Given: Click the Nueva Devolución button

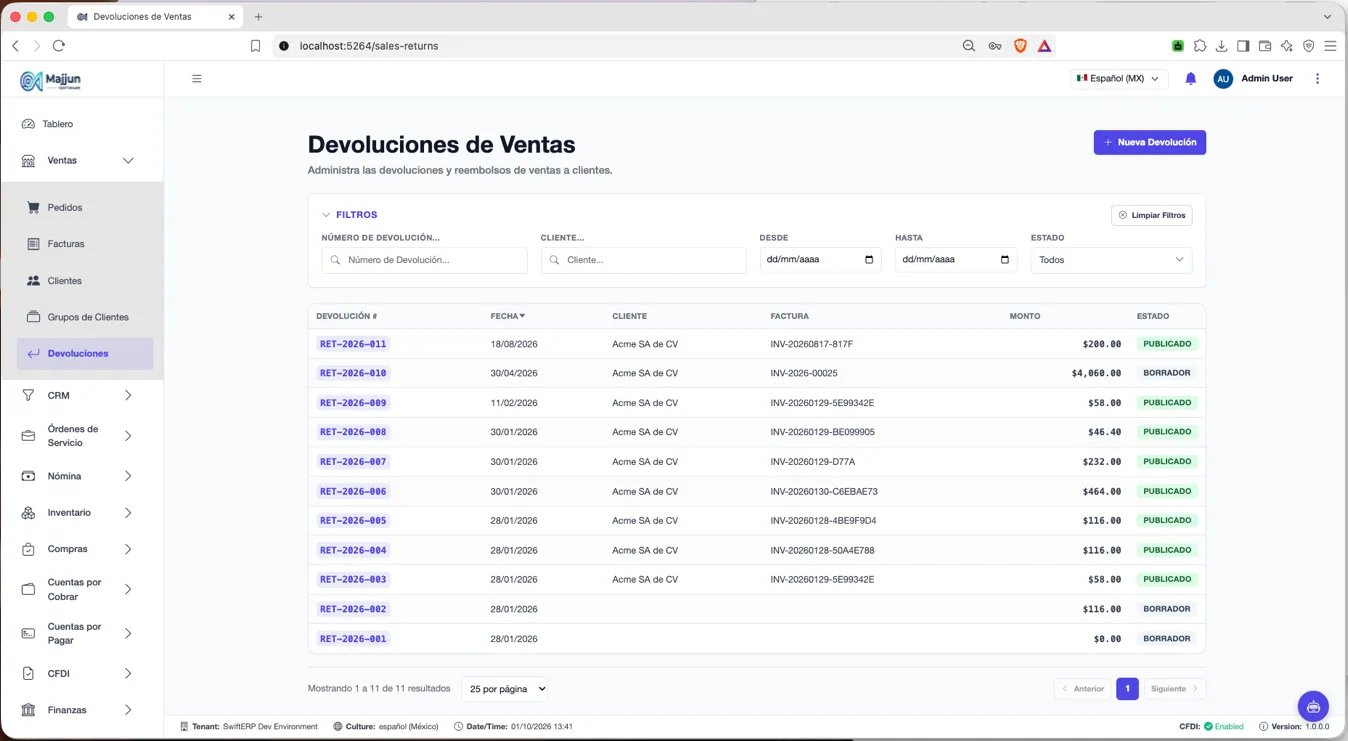Looking at the screenshot, I should click(x=1149, y=142).
